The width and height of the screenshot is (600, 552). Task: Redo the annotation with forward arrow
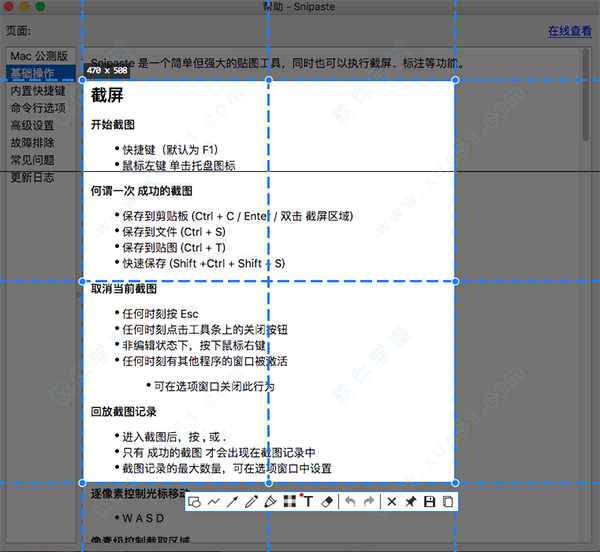(369, 501)
